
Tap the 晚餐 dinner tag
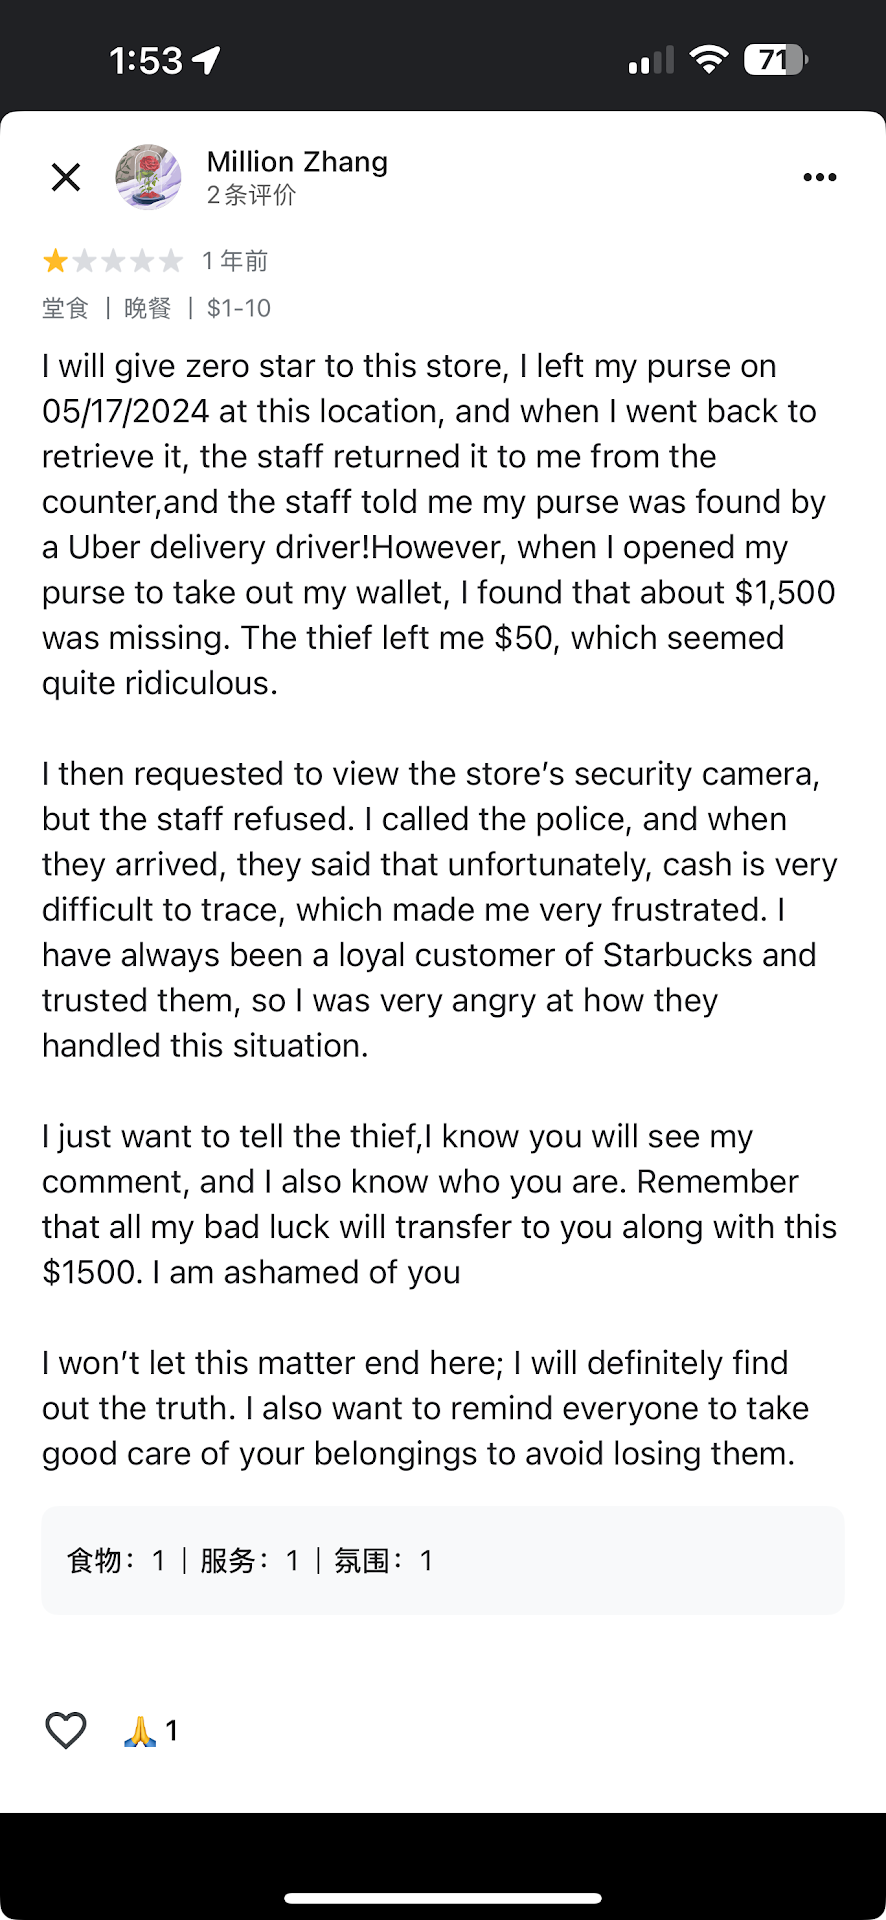coord(148,308)
